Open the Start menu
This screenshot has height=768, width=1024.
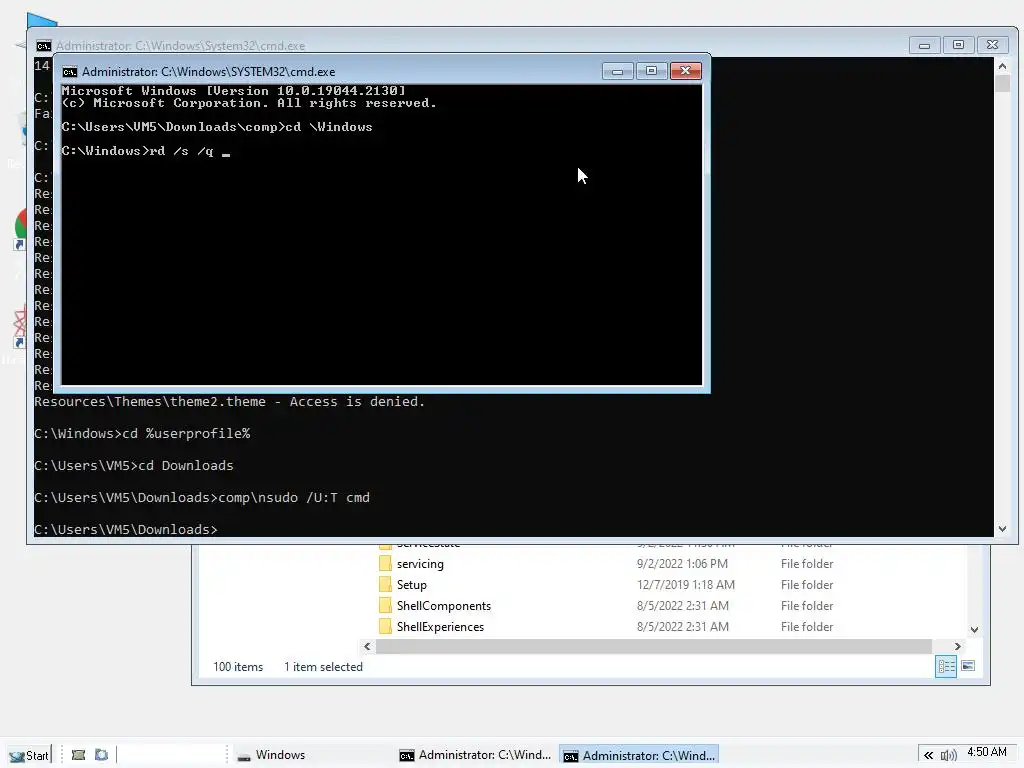pyautogui.click(x=30, y=755)
